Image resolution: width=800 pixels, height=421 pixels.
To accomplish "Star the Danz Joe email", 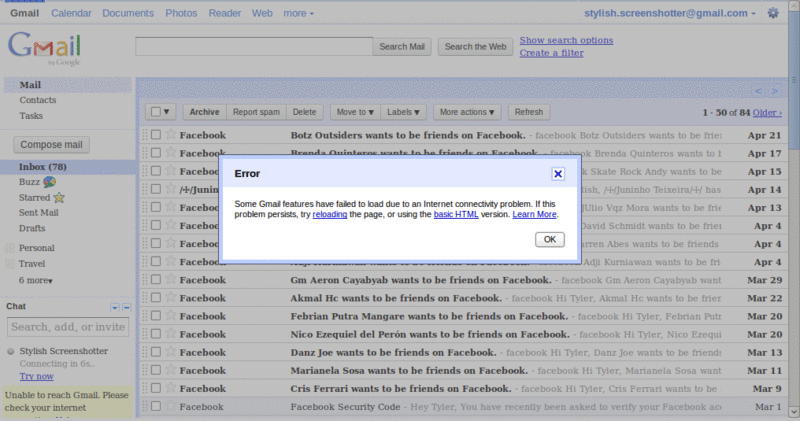I will tap(171, 352).
